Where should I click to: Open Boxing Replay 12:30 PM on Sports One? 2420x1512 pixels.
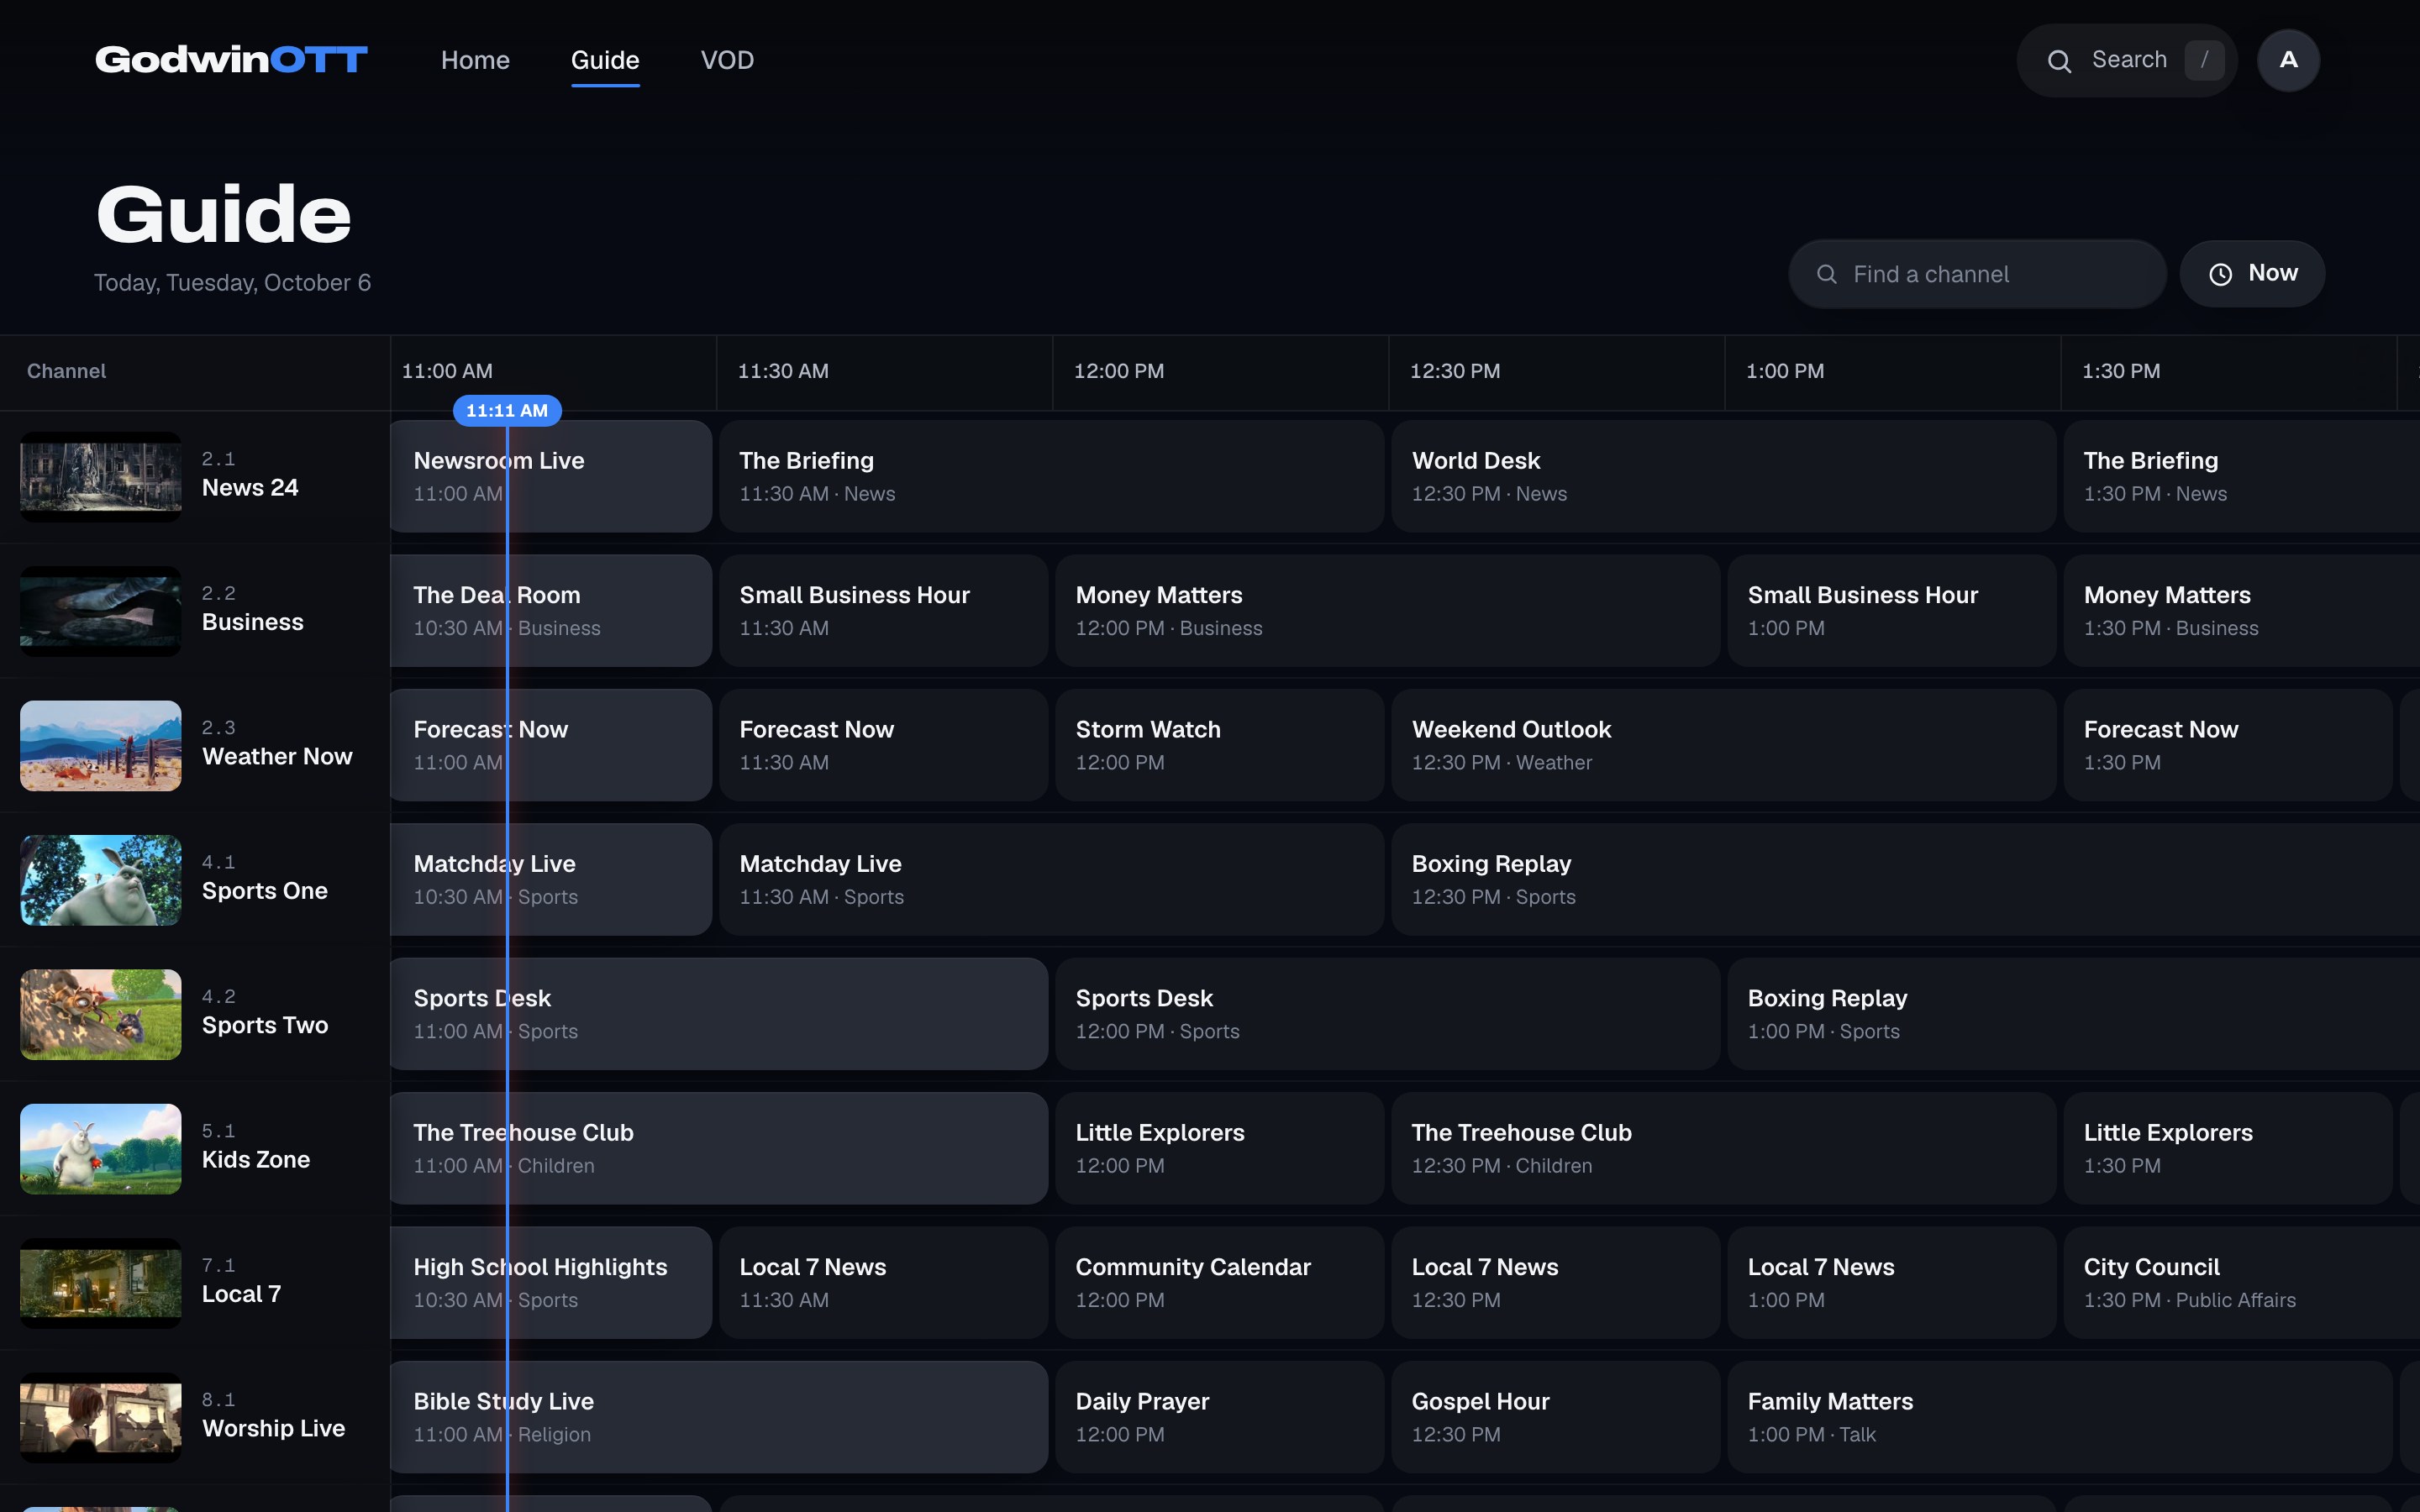1905,879
